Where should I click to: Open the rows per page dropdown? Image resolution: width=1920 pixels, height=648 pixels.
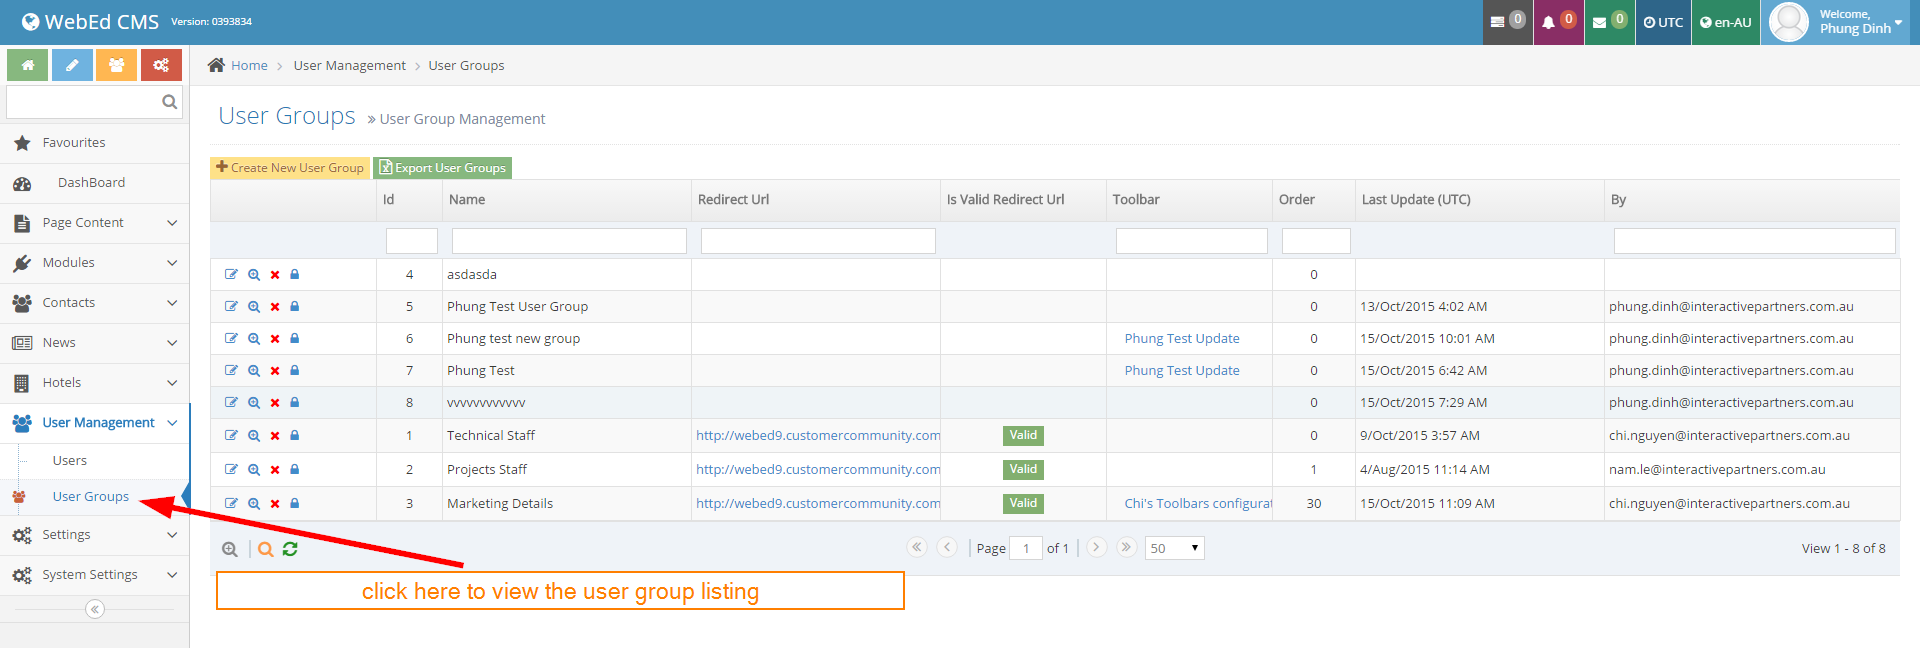point(1174,548)
